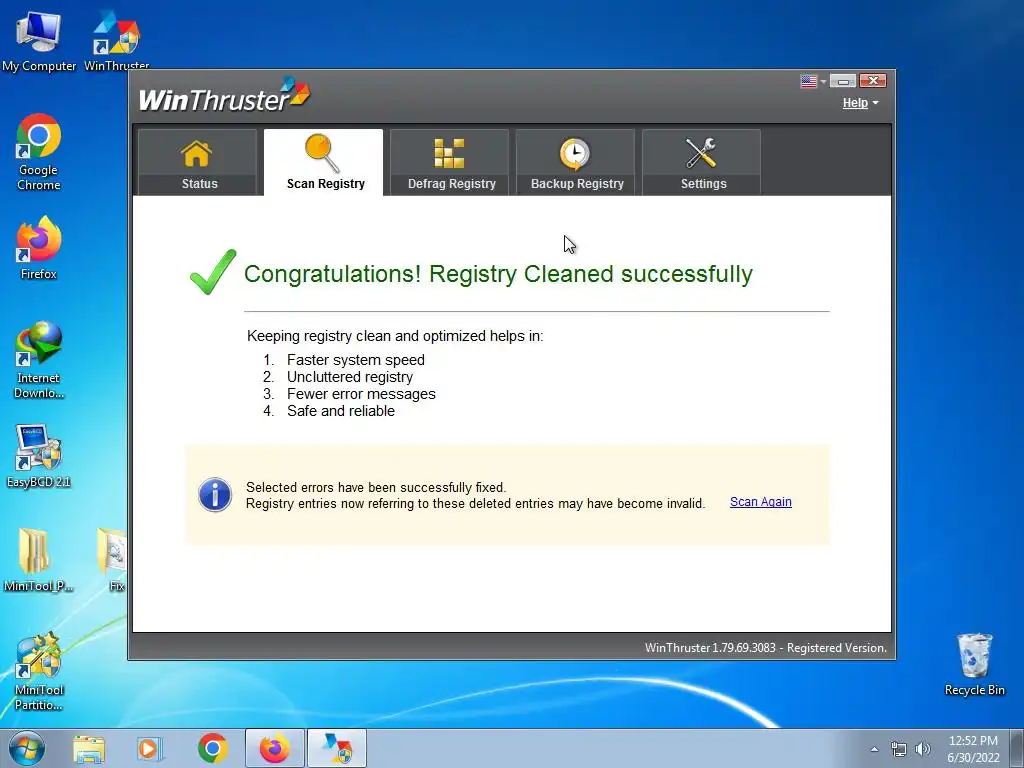This screenshot has height=768, width=1024.
Task: Select Internet Download Manager desktop icon
Action: click(39, 360)
